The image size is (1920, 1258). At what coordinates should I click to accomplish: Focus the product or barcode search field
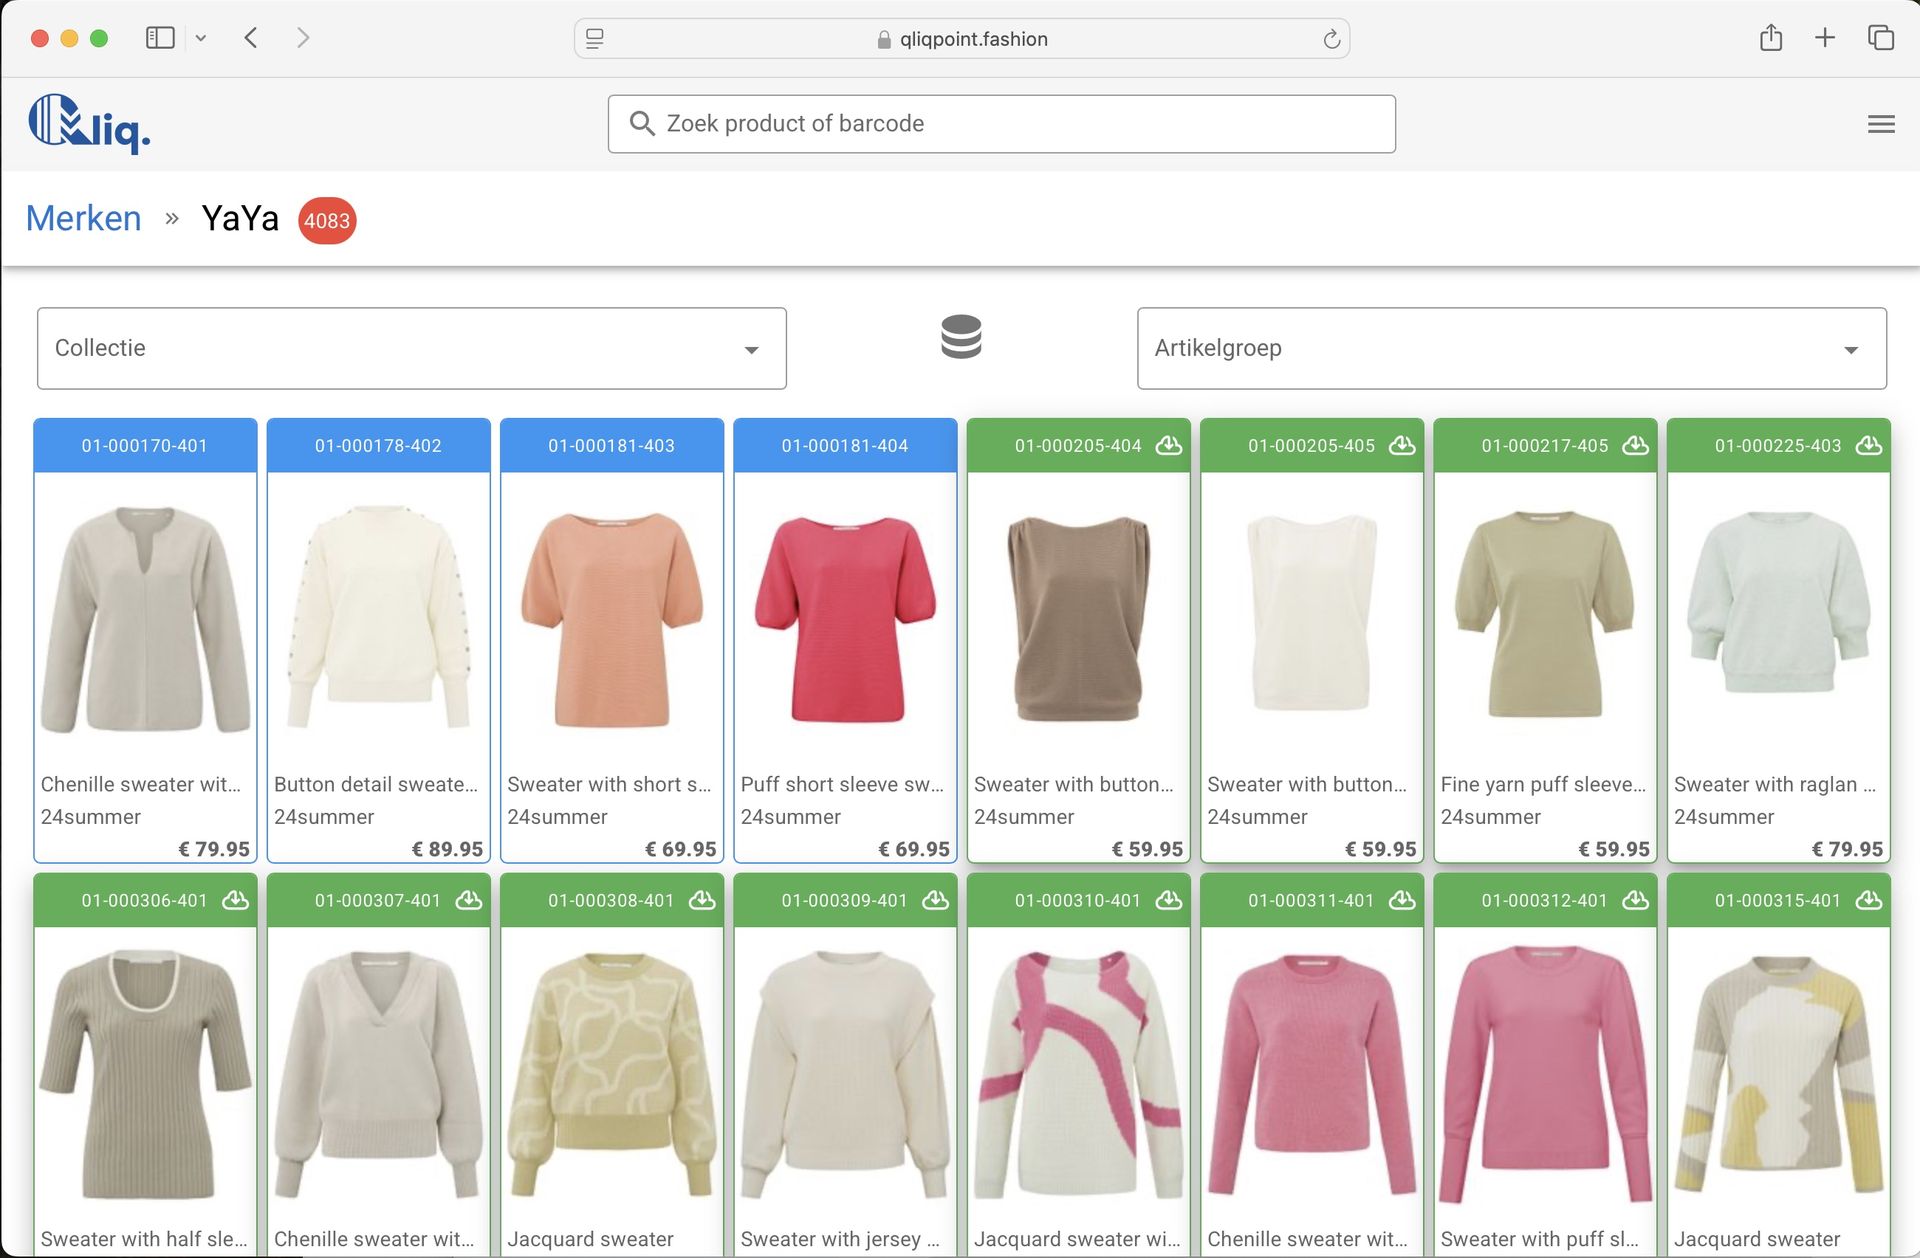1001,124
